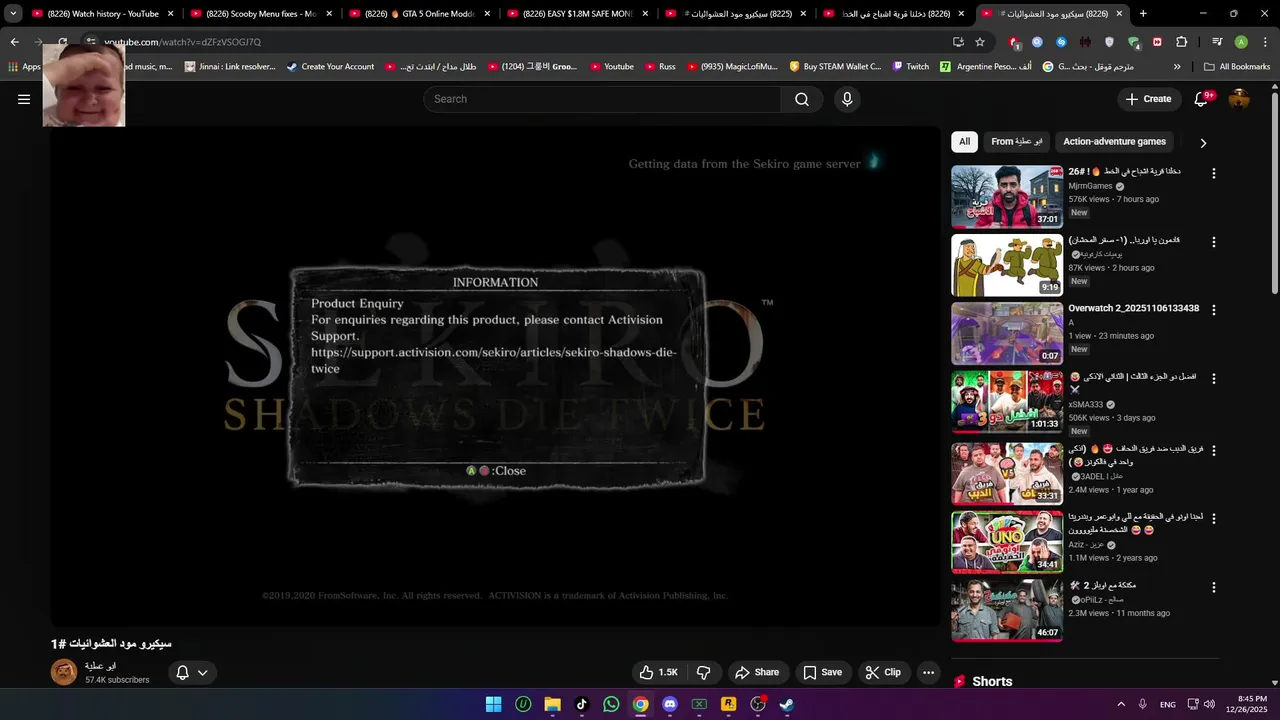Screen dimensions: 1280x720
Task: Select the Action-adventure games chip
Action: click(1114, 142)
